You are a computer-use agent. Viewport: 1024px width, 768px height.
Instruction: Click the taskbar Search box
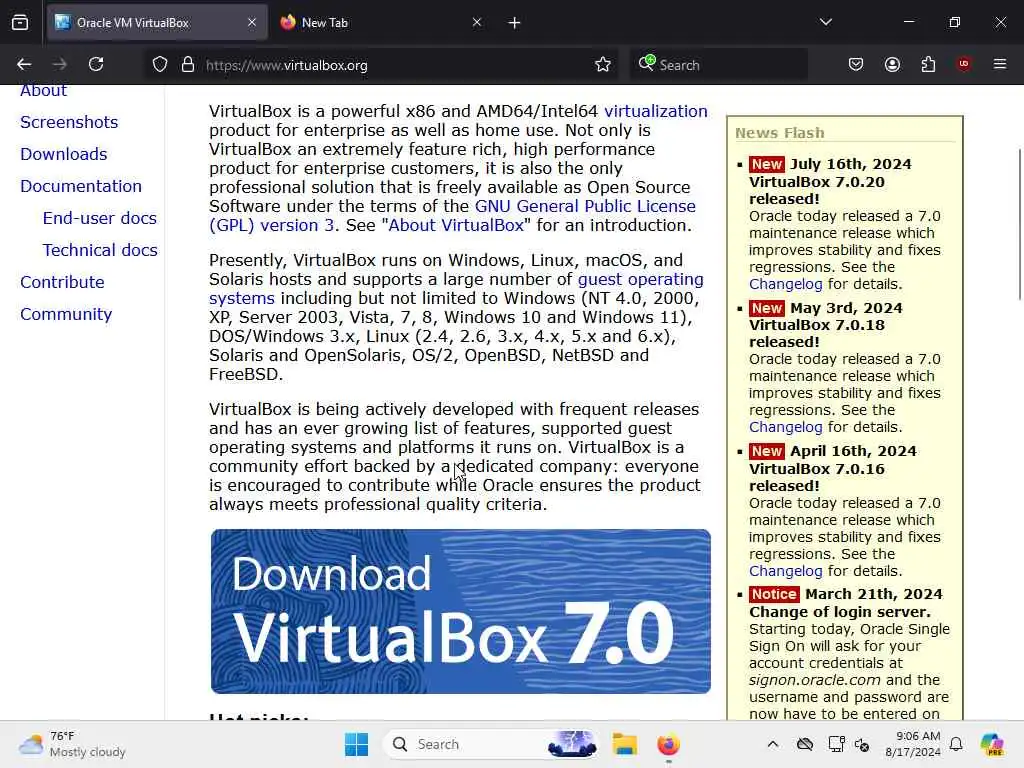point(492,744)
